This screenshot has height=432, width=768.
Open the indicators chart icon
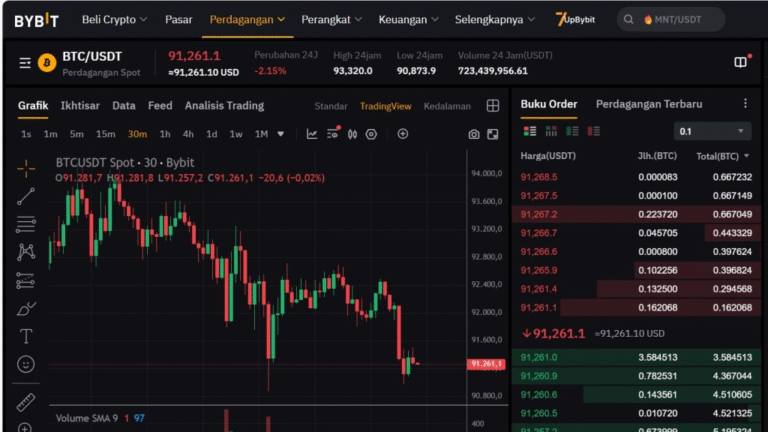pyautogui.click(x=312, y=134)
